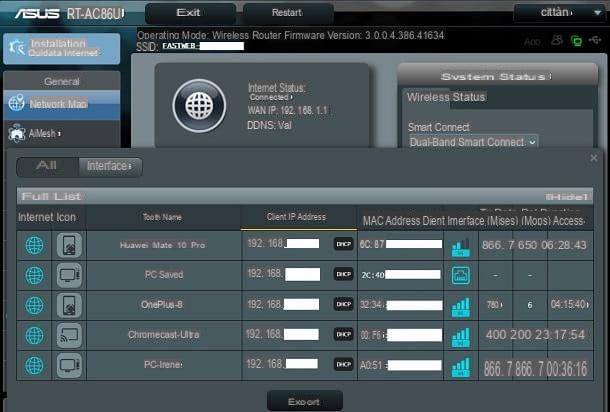Viewport: 610px width, 412px height.
Task: Click the monitor device icon for PC Saved
Action: coord(69,275)
